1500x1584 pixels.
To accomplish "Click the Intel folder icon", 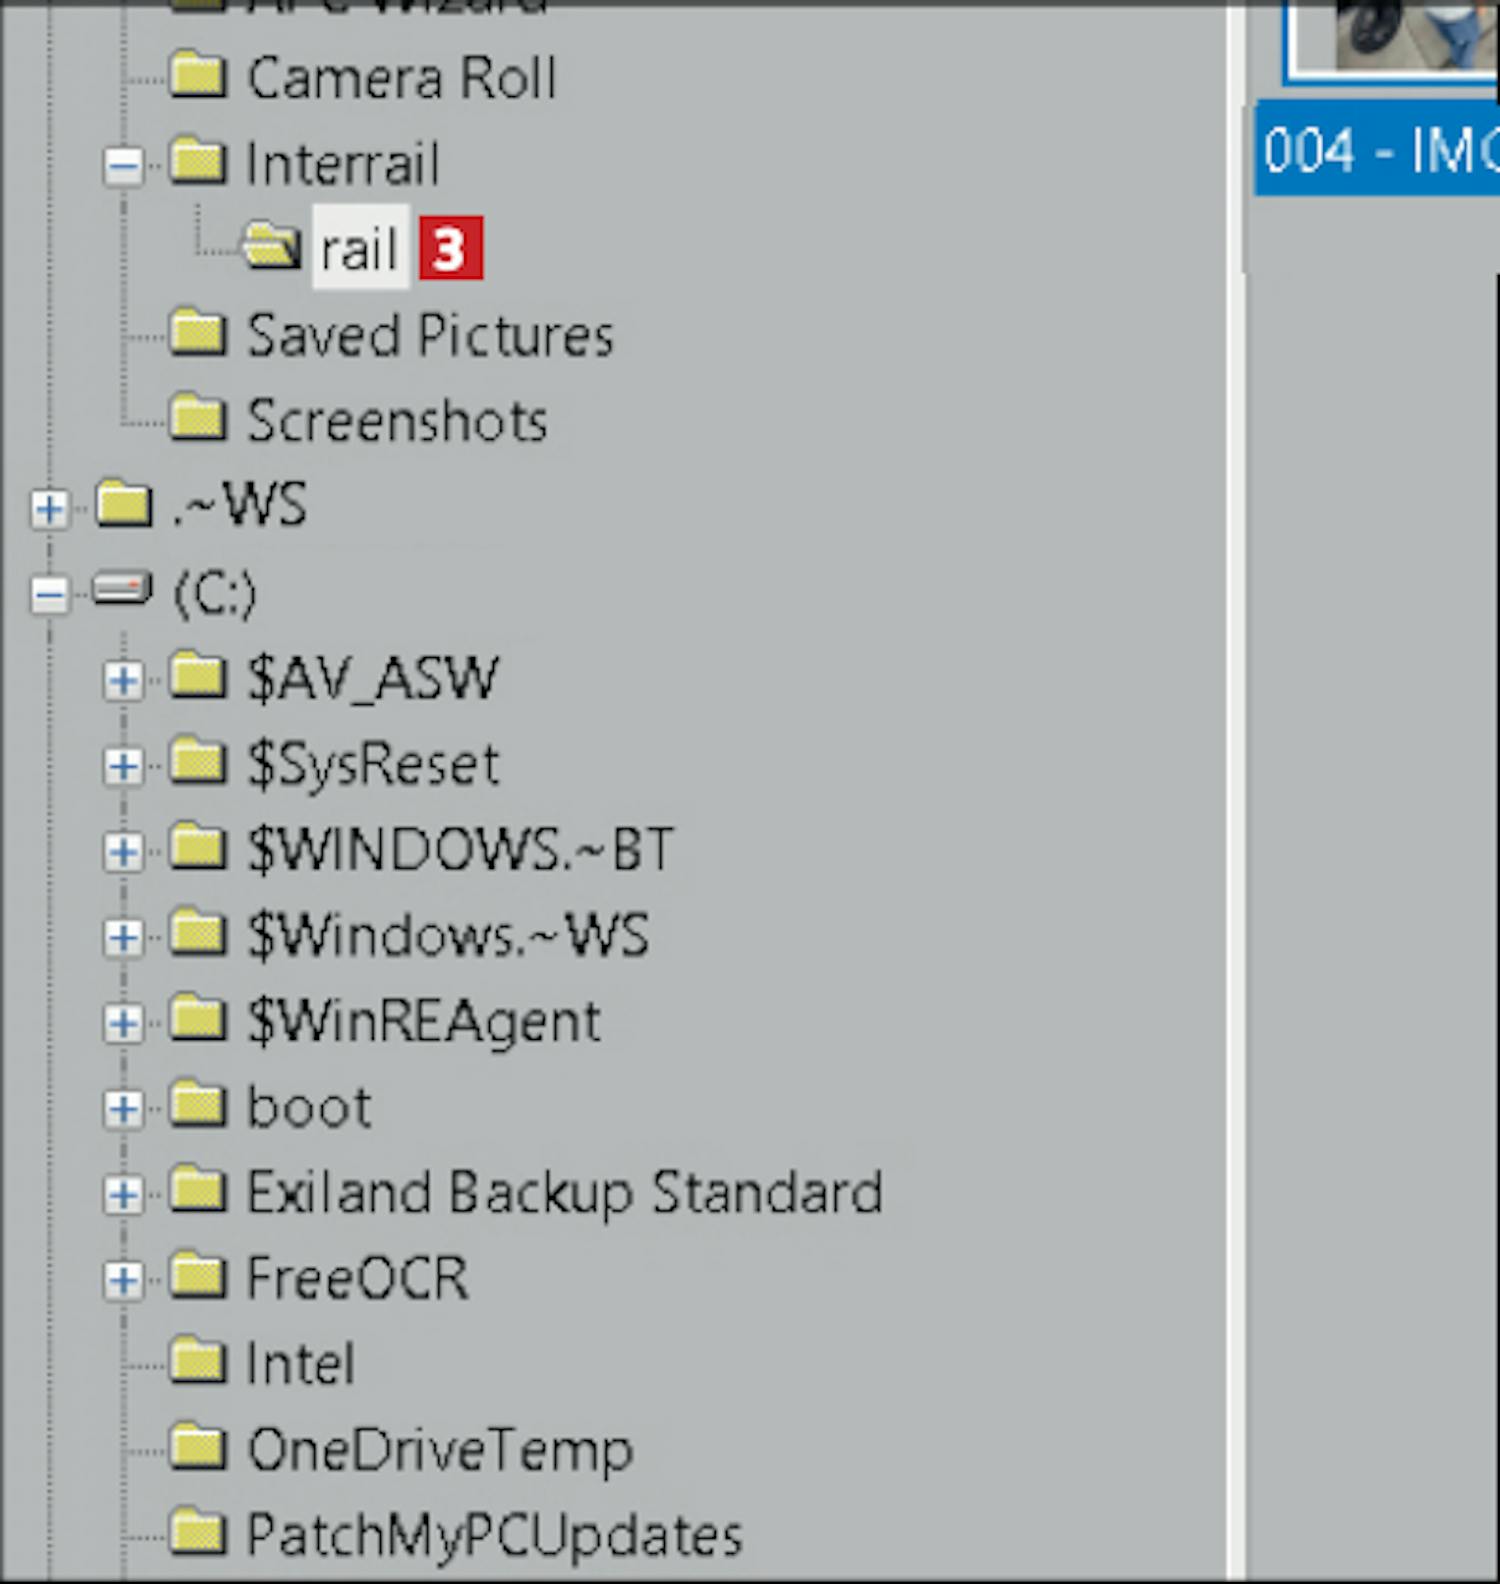I will [x=197, y=1362].
